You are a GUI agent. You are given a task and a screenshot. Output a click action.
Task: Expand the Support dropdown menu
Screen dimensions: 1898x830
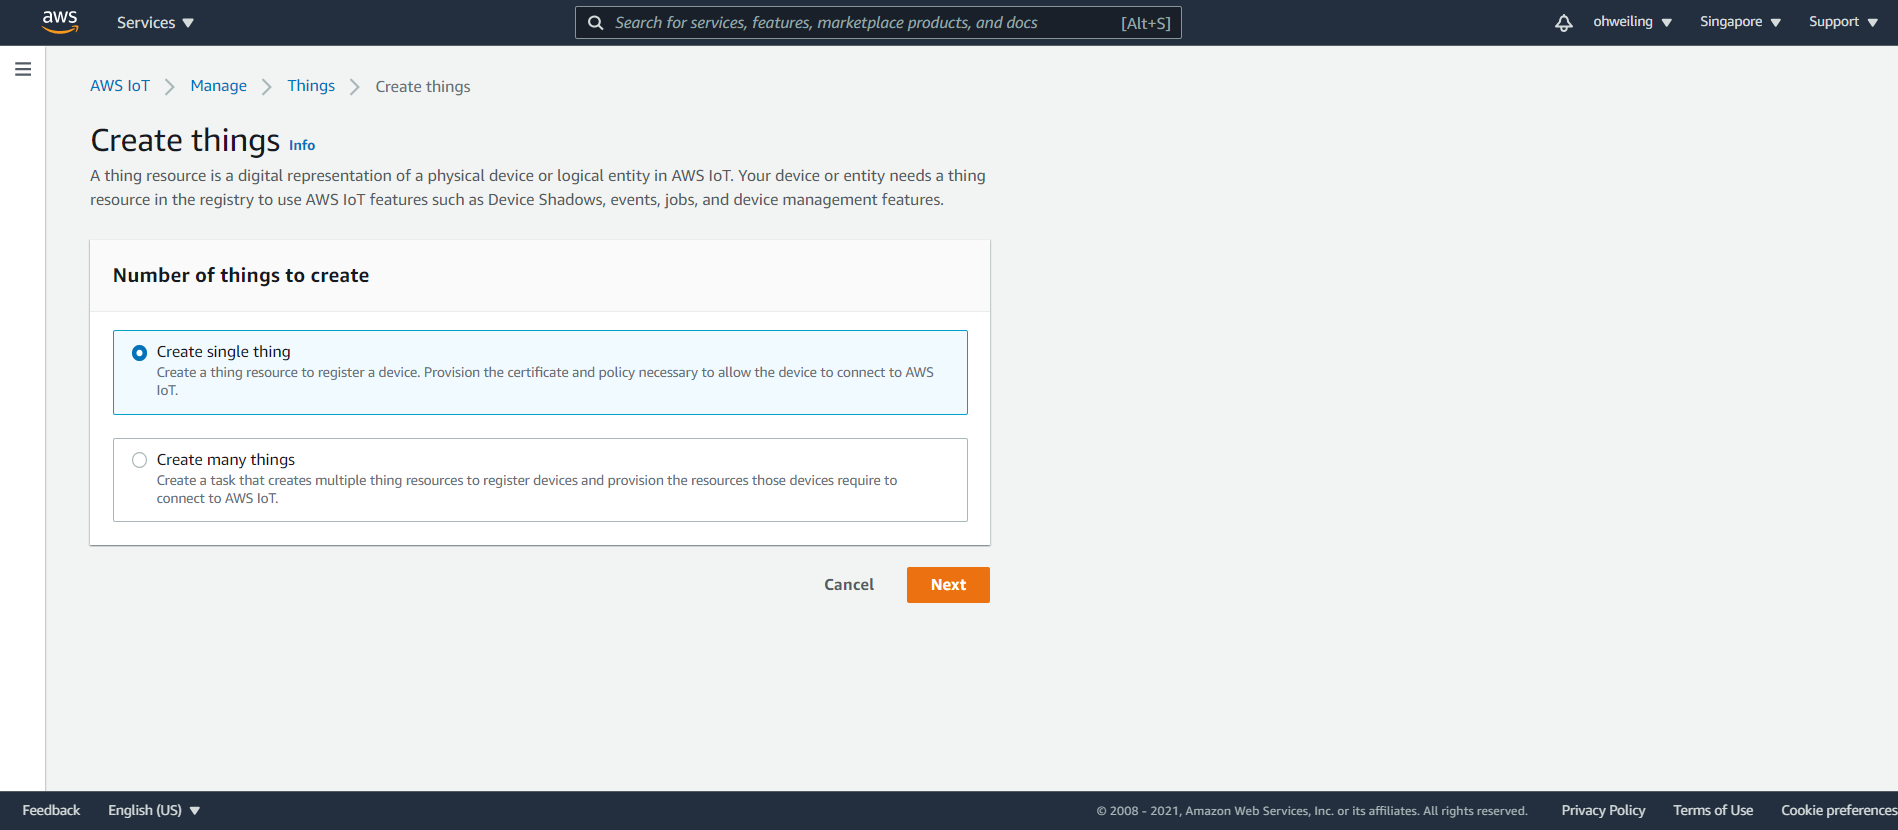pos(1843,22)
